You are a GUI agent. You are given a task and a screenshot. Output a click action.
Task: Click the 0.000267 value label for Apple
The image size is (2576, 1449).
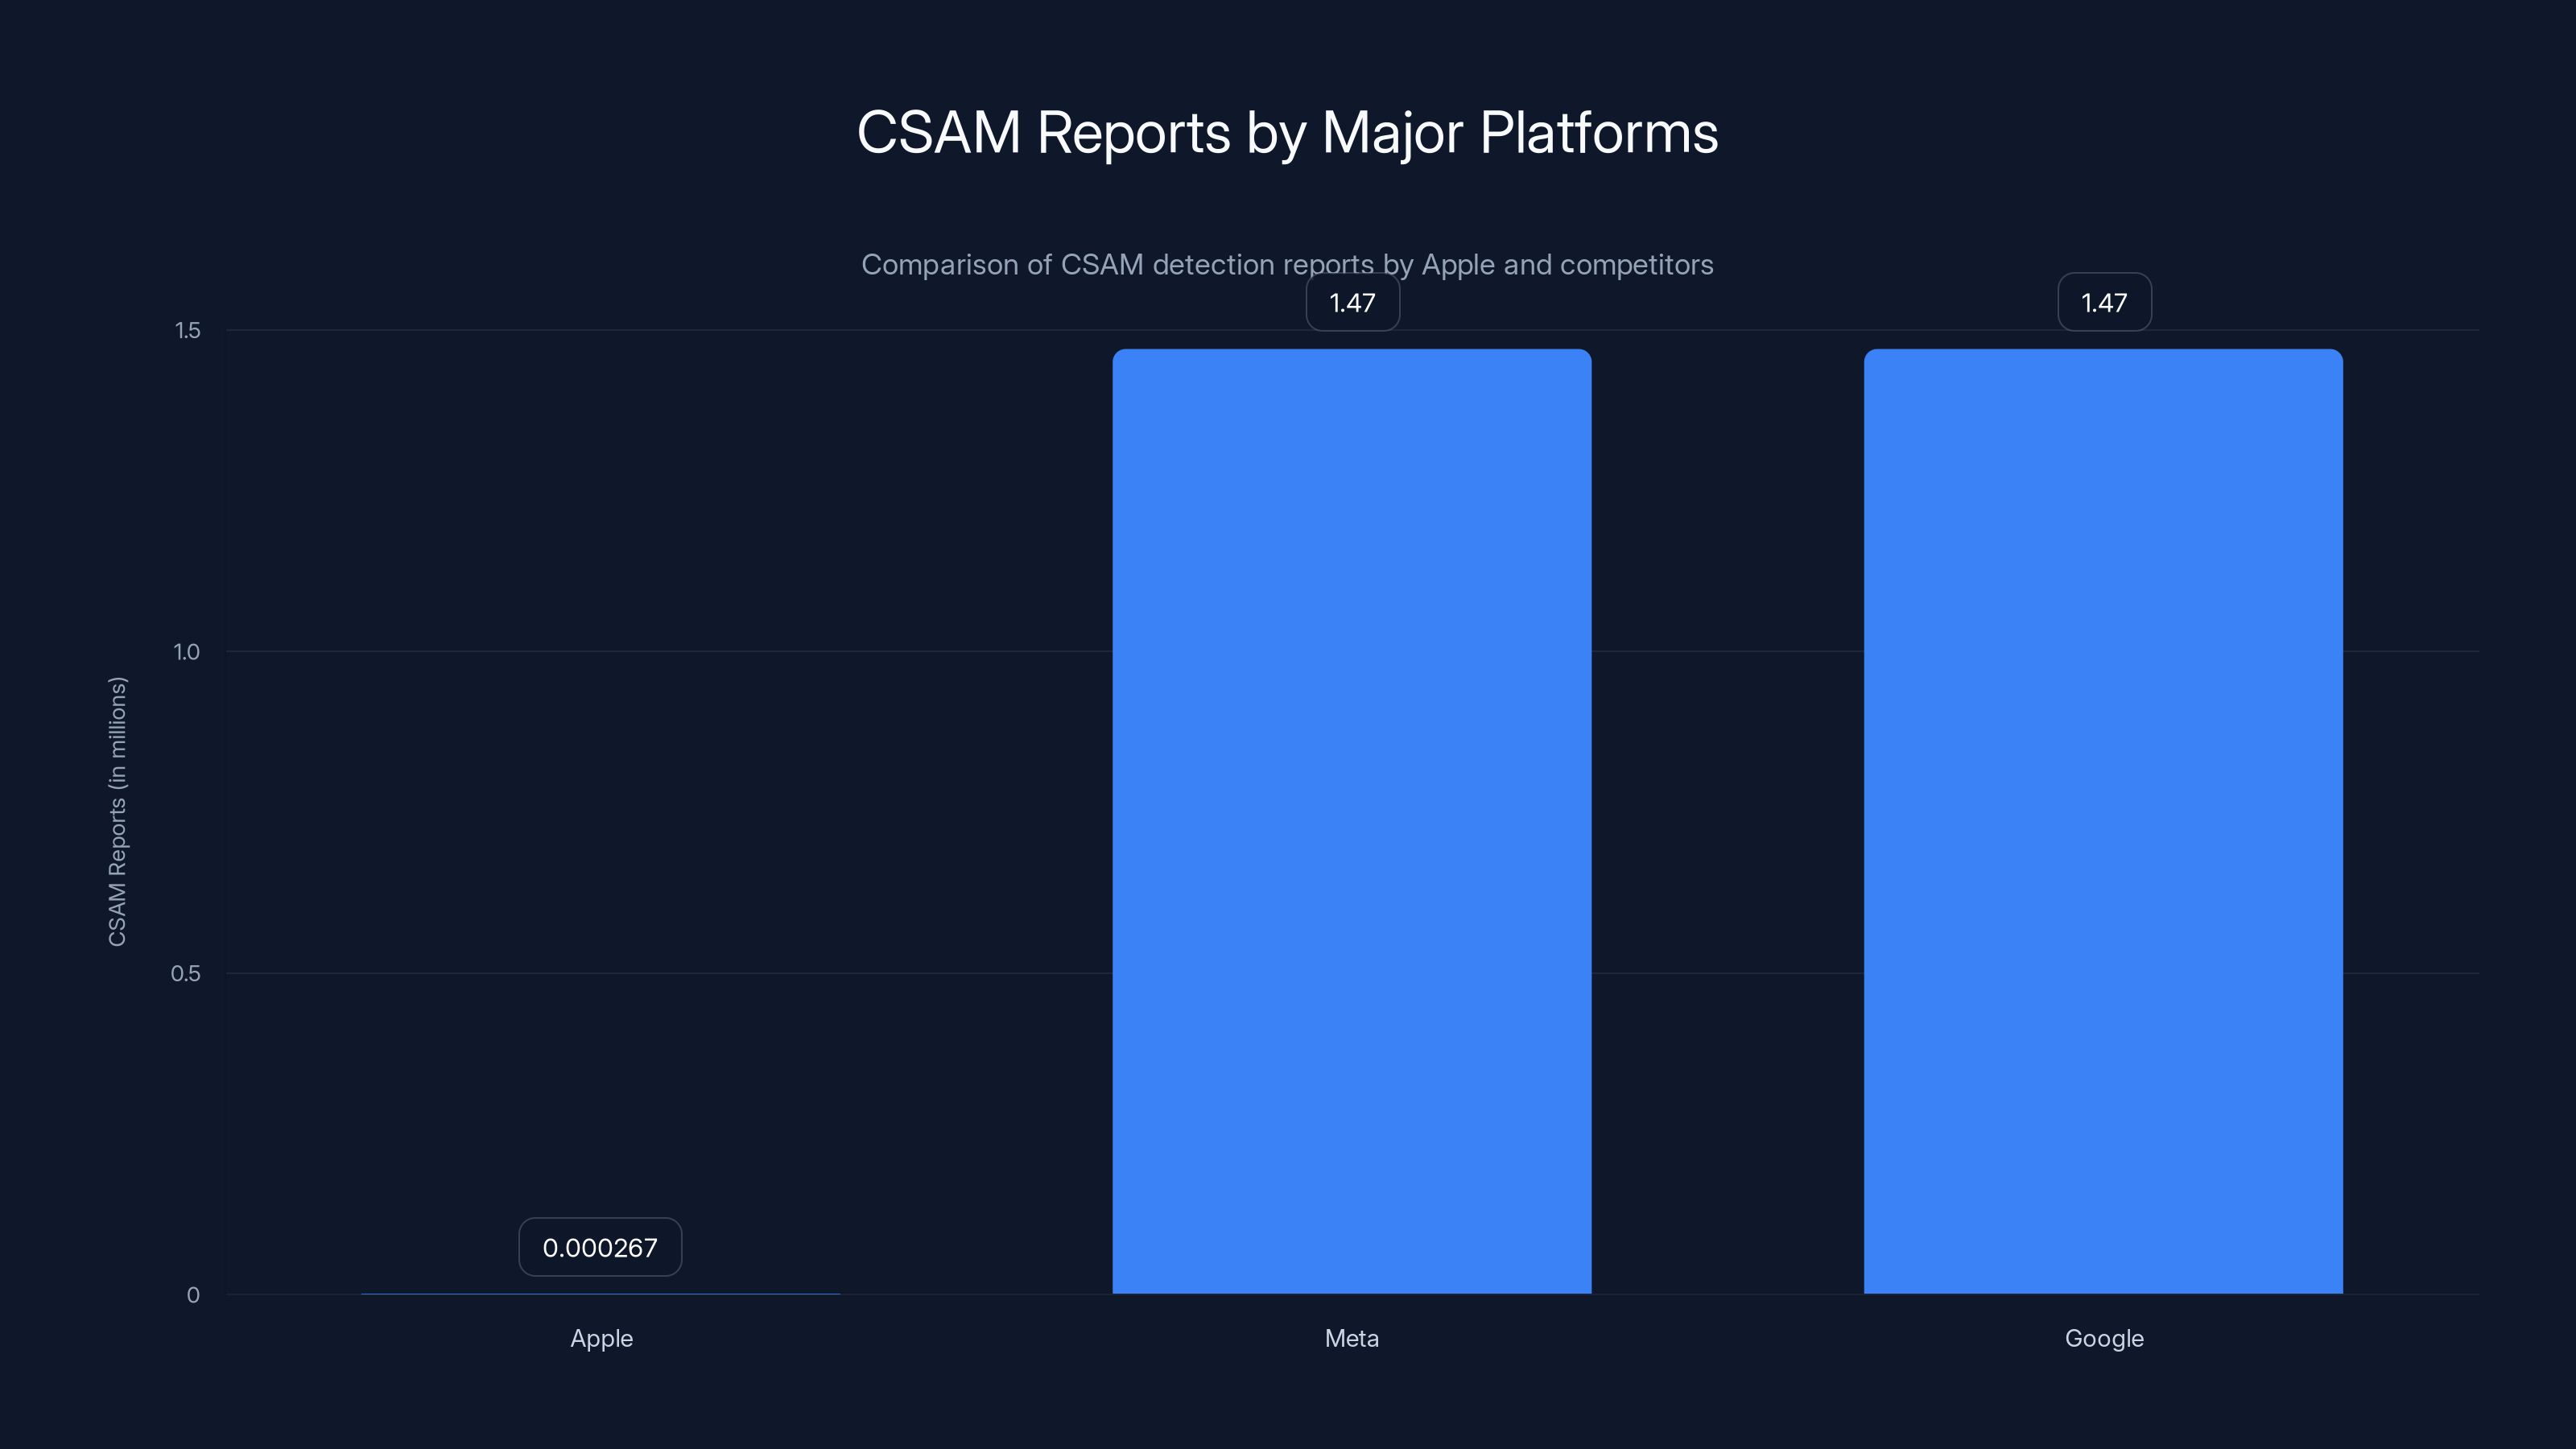coord(600,1247)
